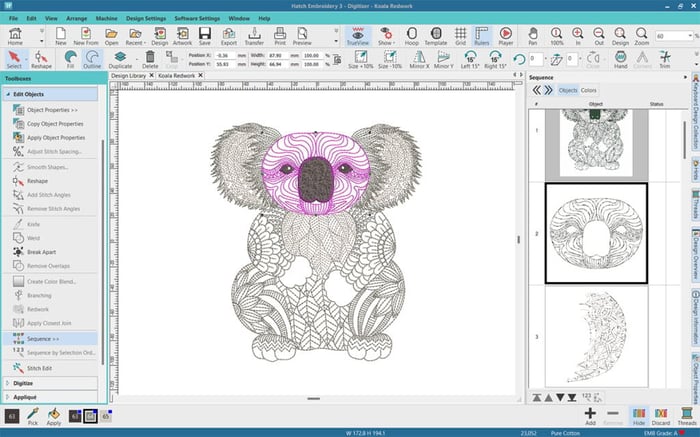Select object 3 thumbnail in Sequence list

(596, 336)
